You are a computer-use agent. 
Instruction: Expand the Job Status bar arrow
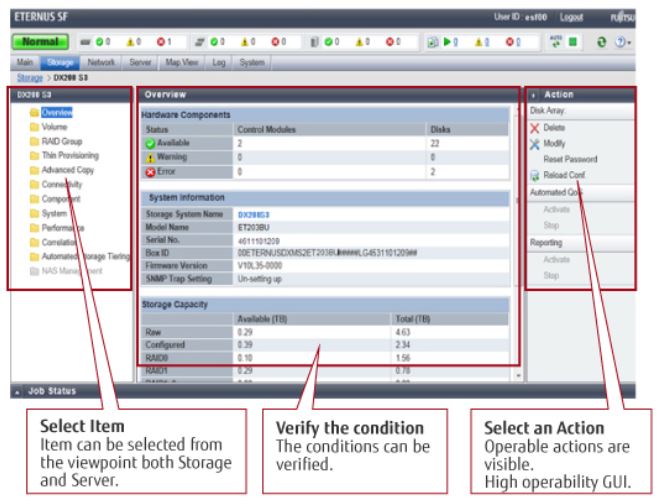[x=17, y=392]
